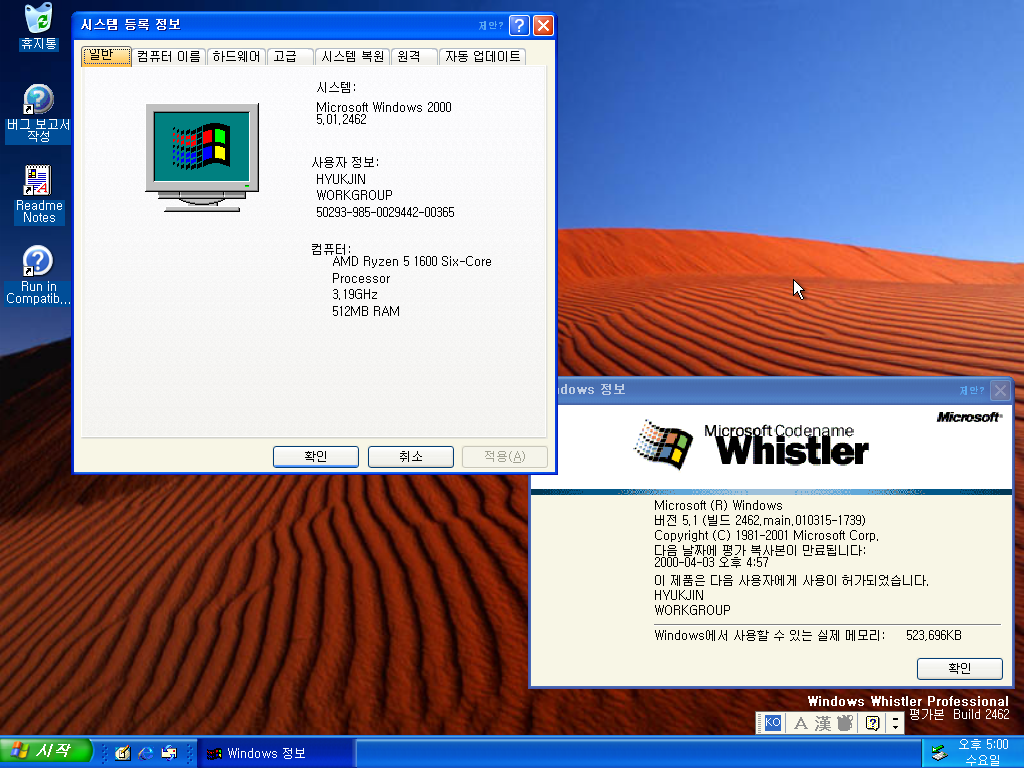Switch to the 하드웨어 tab

[236, 57]
